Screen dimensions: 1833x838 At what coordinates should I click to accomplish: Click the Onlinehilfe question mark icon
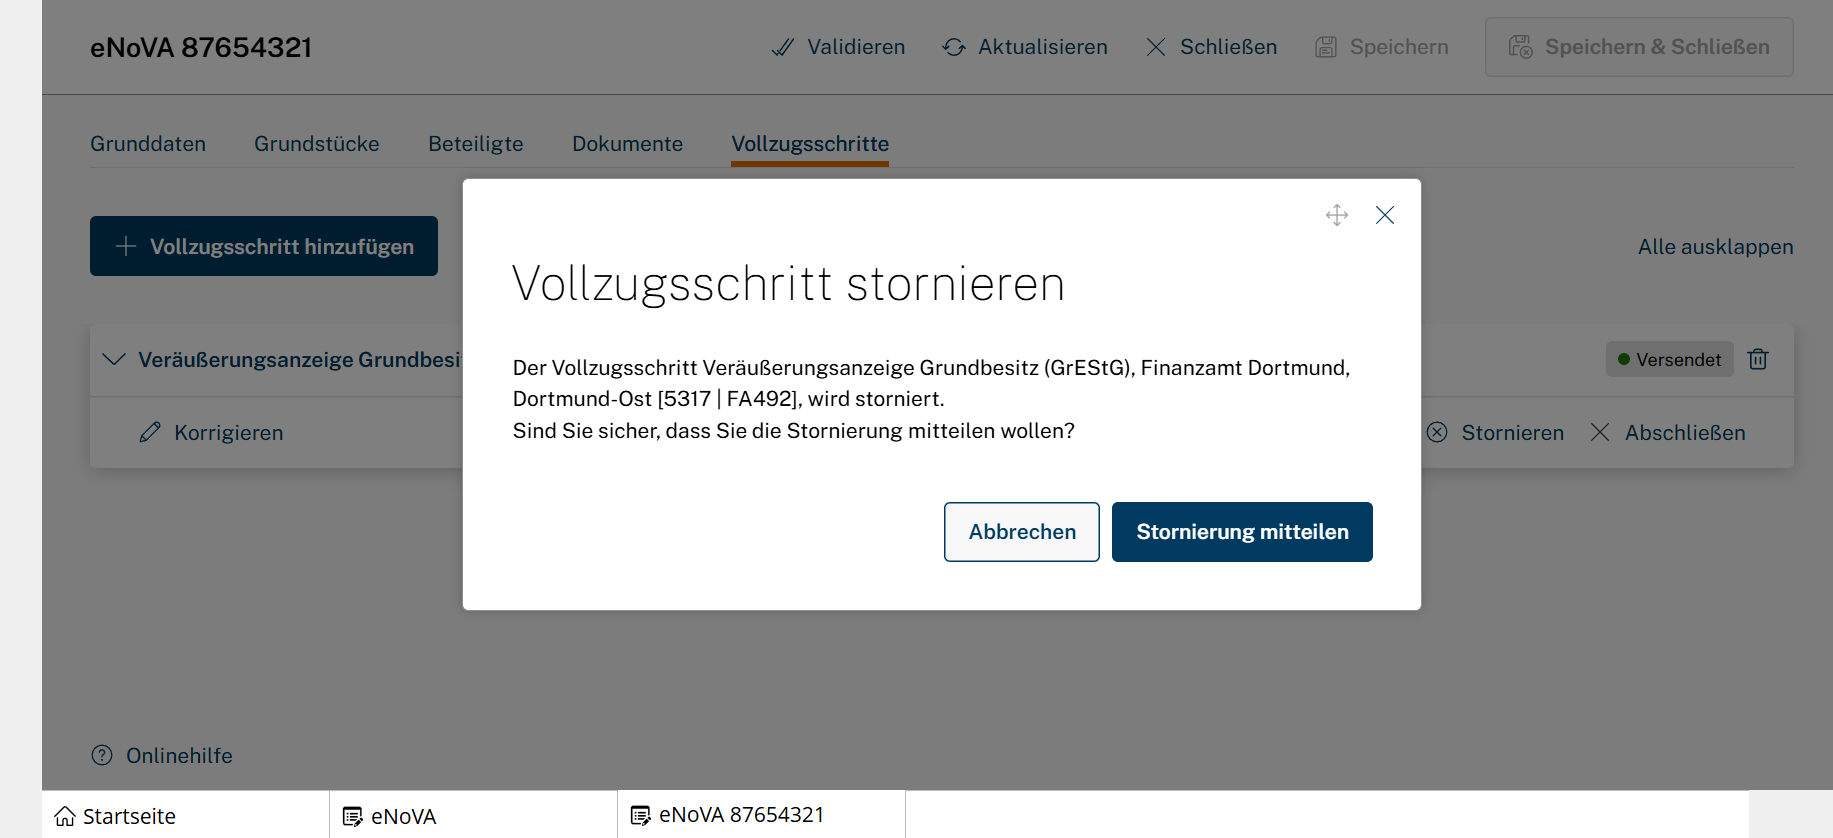102,755
